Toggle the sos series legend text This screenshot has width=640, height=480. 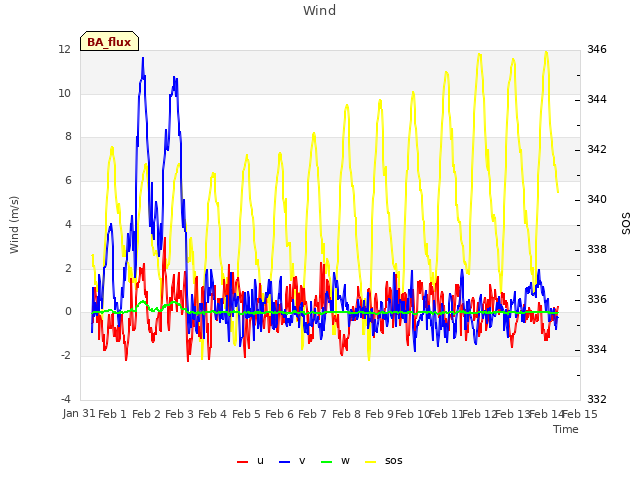(393, 461)
